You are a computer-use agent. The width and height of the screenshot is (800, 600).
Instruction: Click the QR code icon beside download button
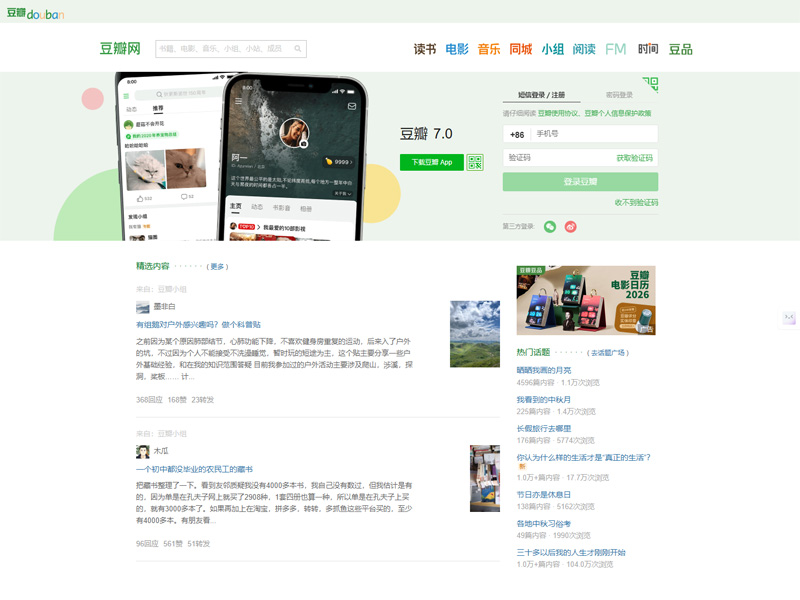(475, 162)
